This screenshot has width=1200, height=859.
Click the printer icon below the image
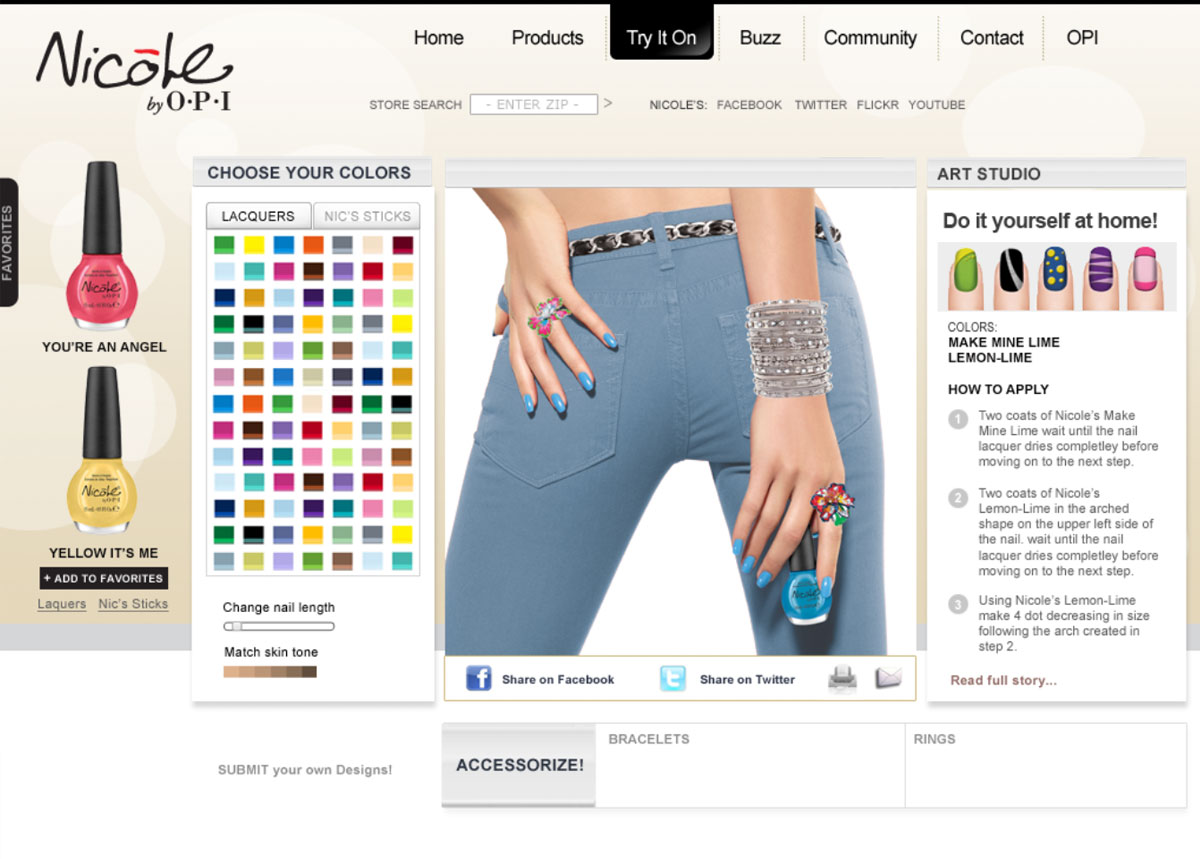tap(843, 679)
